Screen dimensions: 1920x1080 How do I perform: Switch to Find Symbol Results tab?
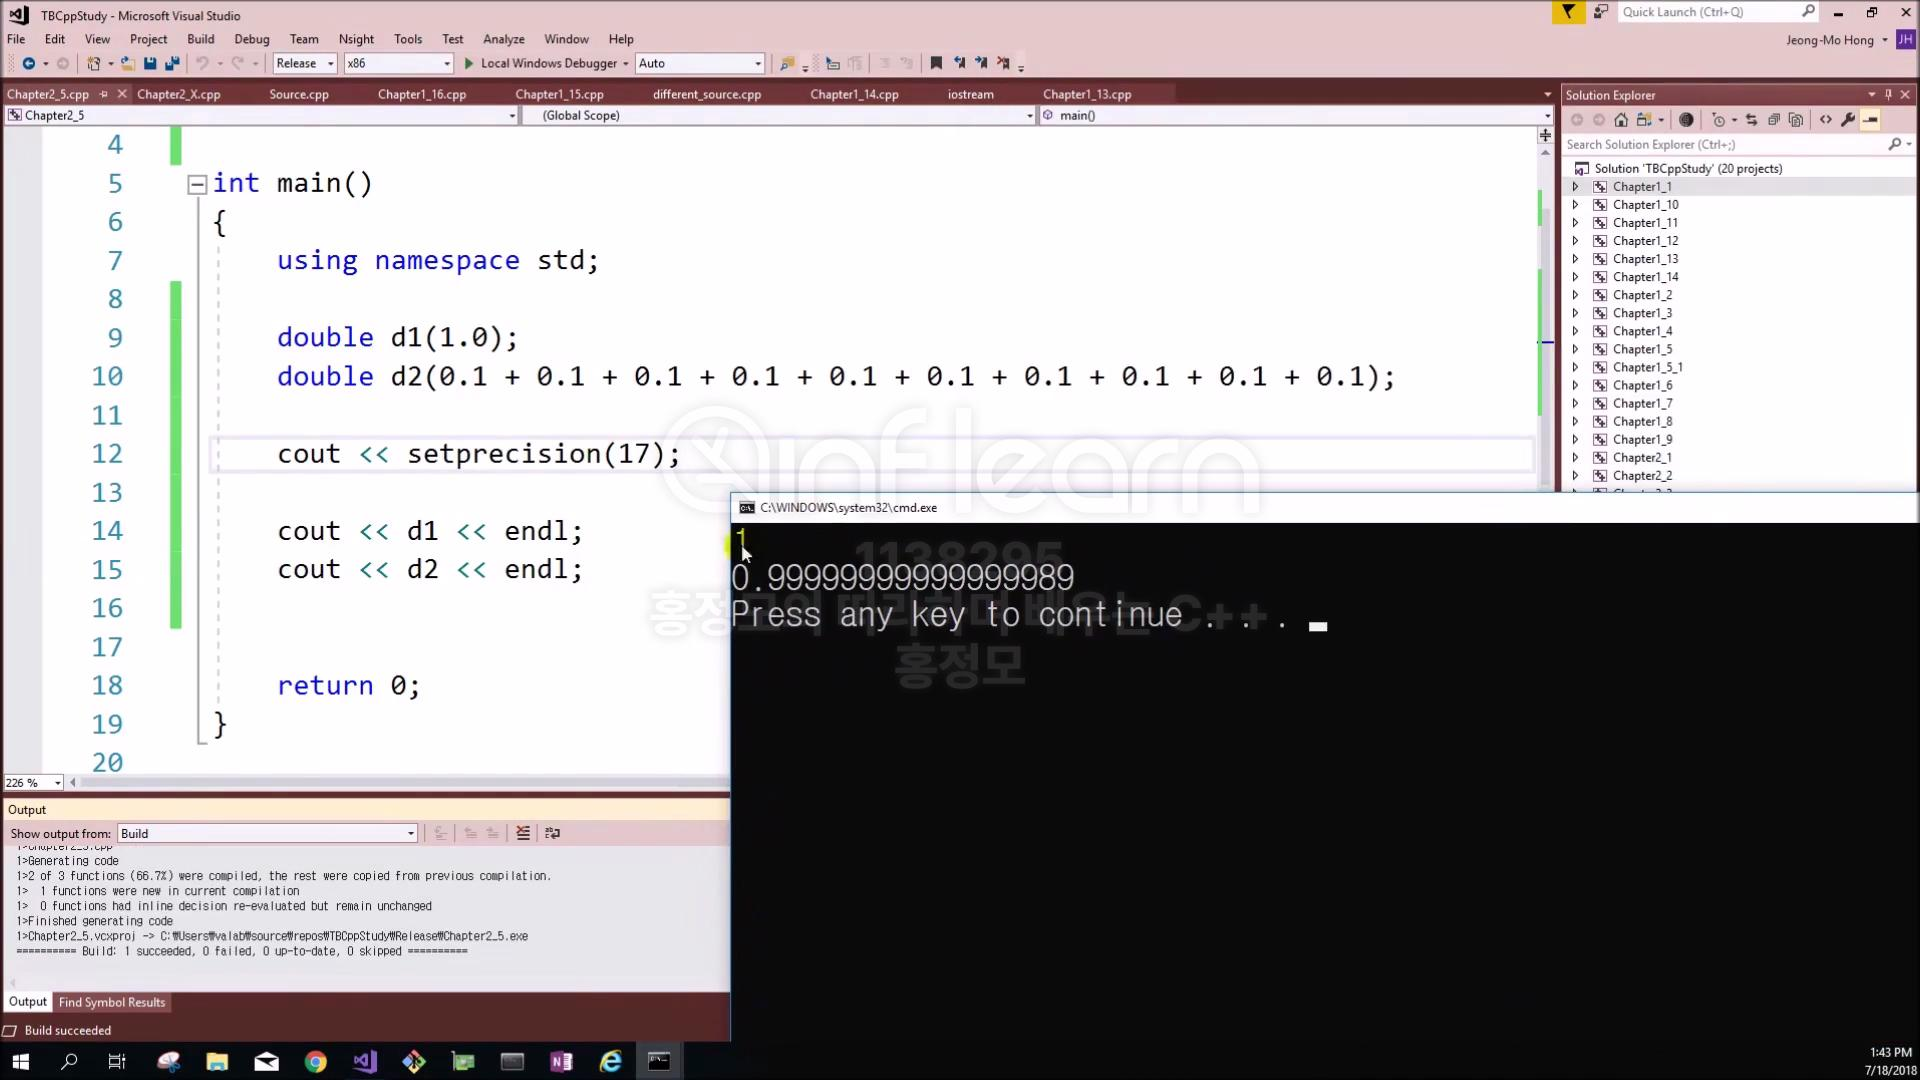(111, 1002)
